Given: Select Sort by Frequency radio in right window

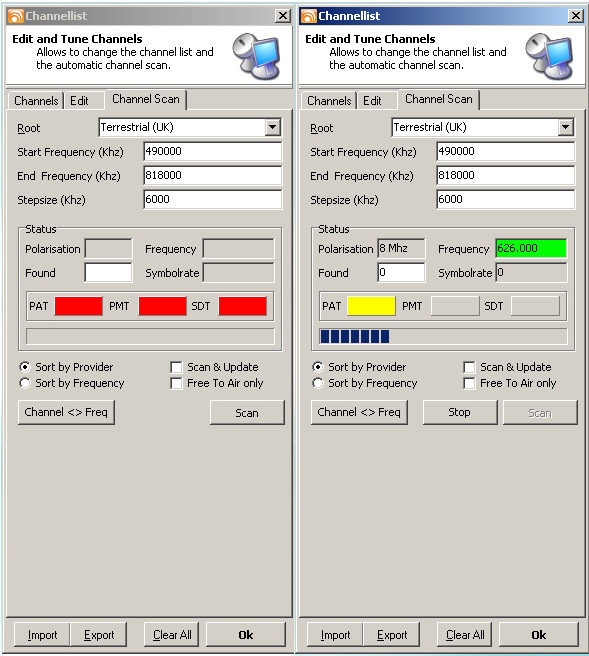Looking at the screenshot, I should pos(318,383).
